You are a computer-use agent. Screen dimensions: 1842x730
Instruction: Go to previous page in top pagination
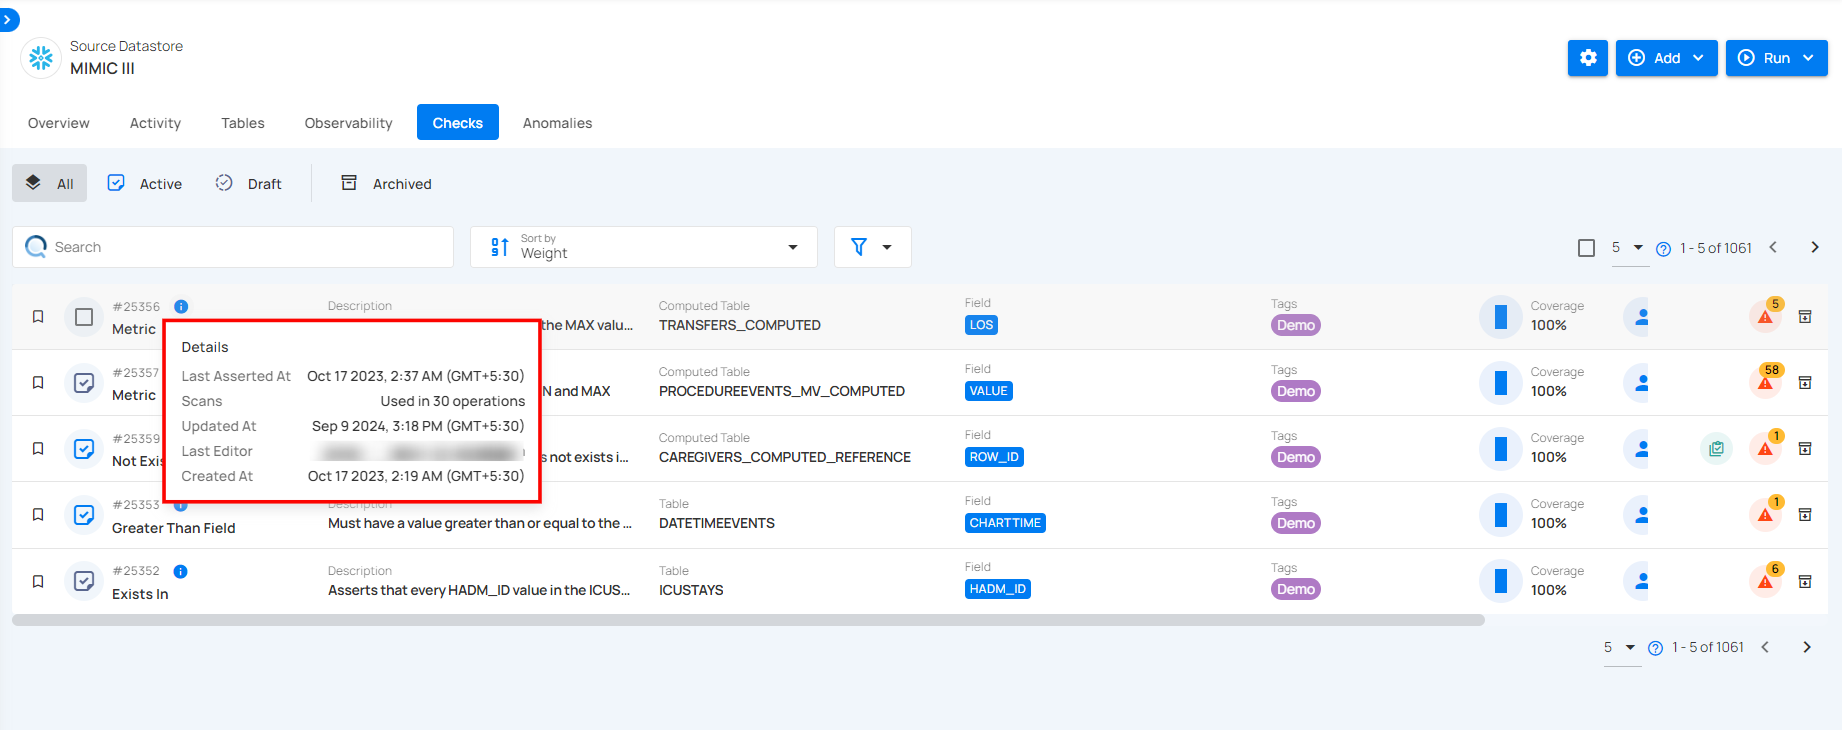1773,248
